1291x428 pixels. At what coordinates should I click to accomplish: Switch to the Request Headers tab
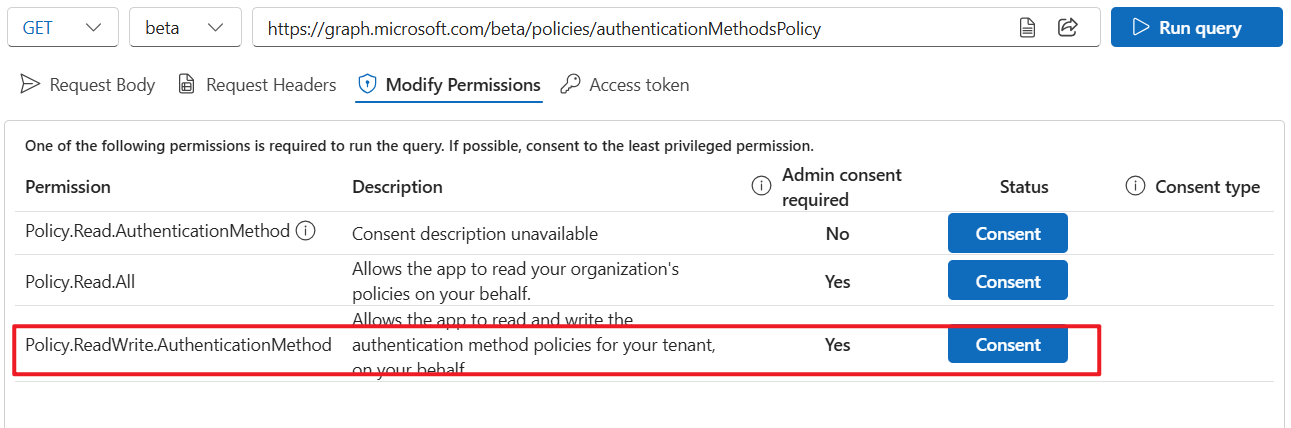(257, 85)
